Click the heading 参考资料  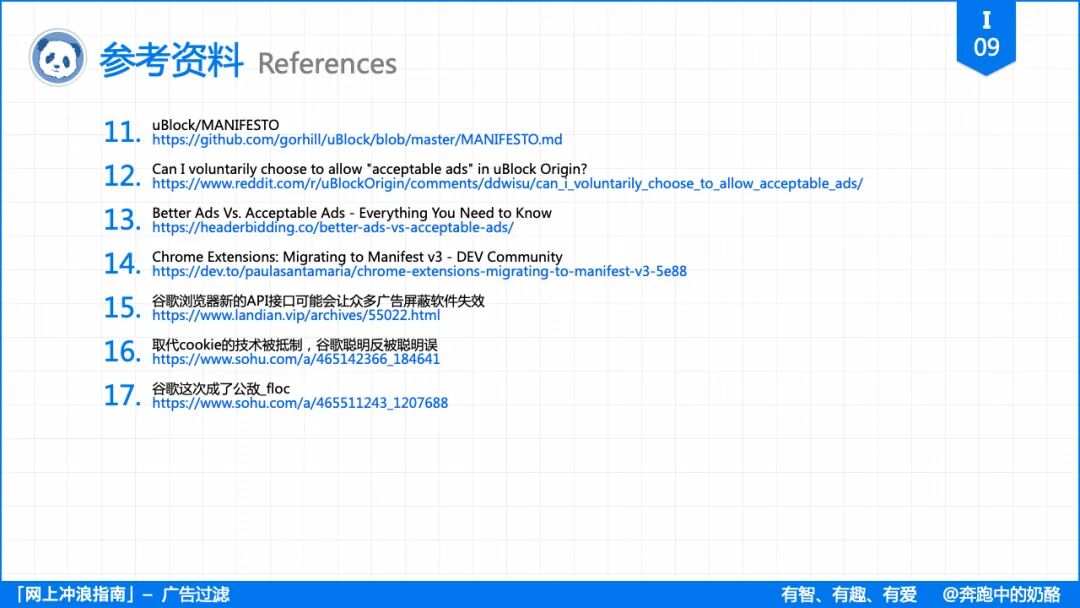[x=171, y=60]
